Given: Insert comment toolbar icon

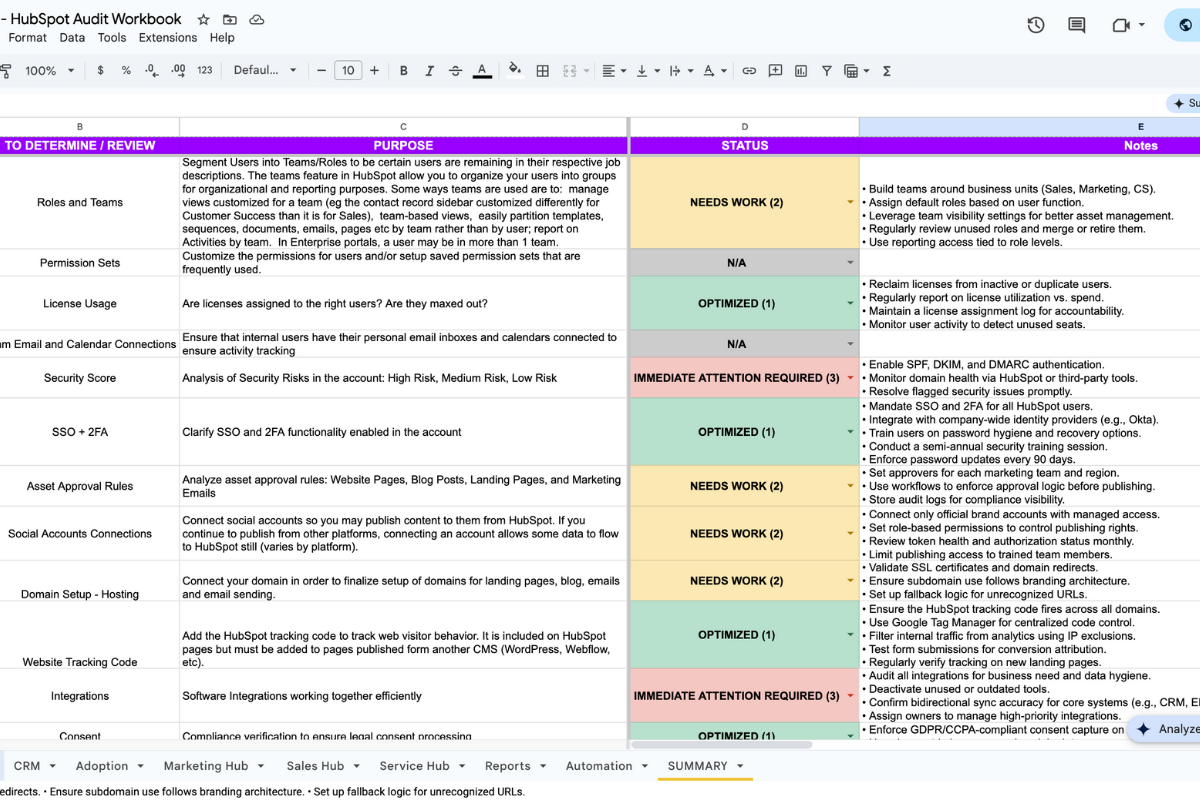Looking at the screenshot, I should click(x=775, y=71).
